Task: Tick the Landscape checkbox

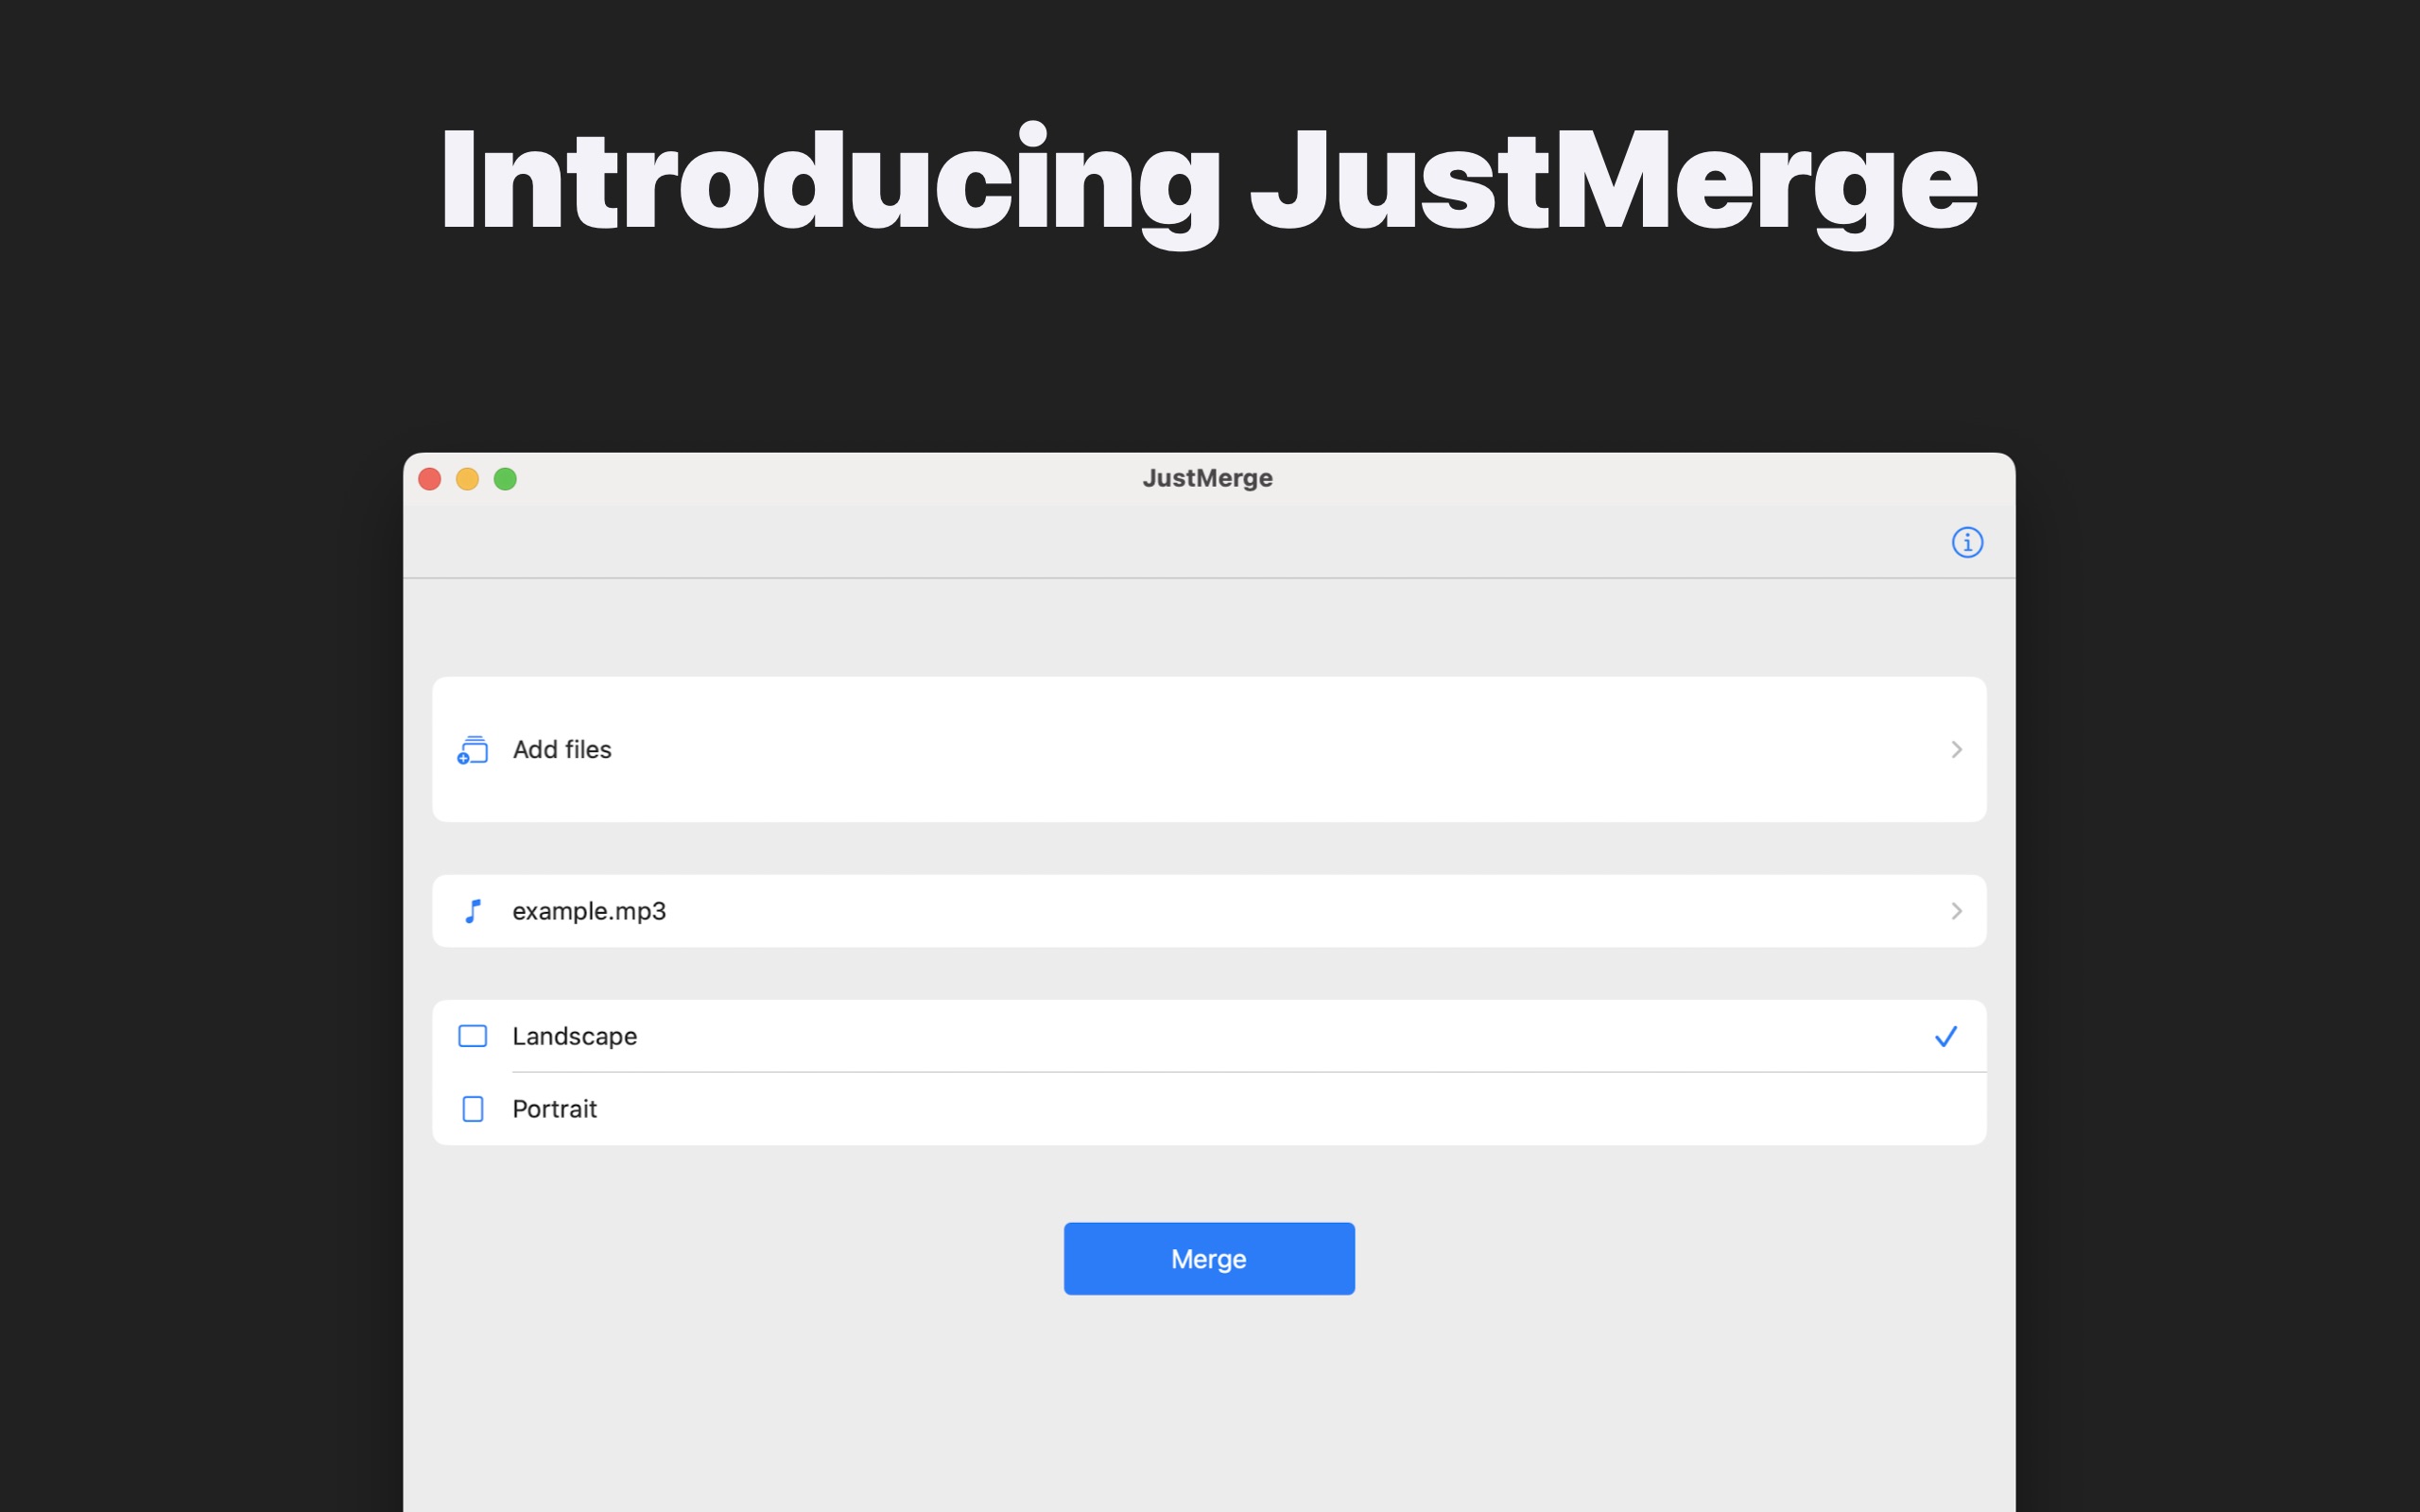Action: [471, 1036]
